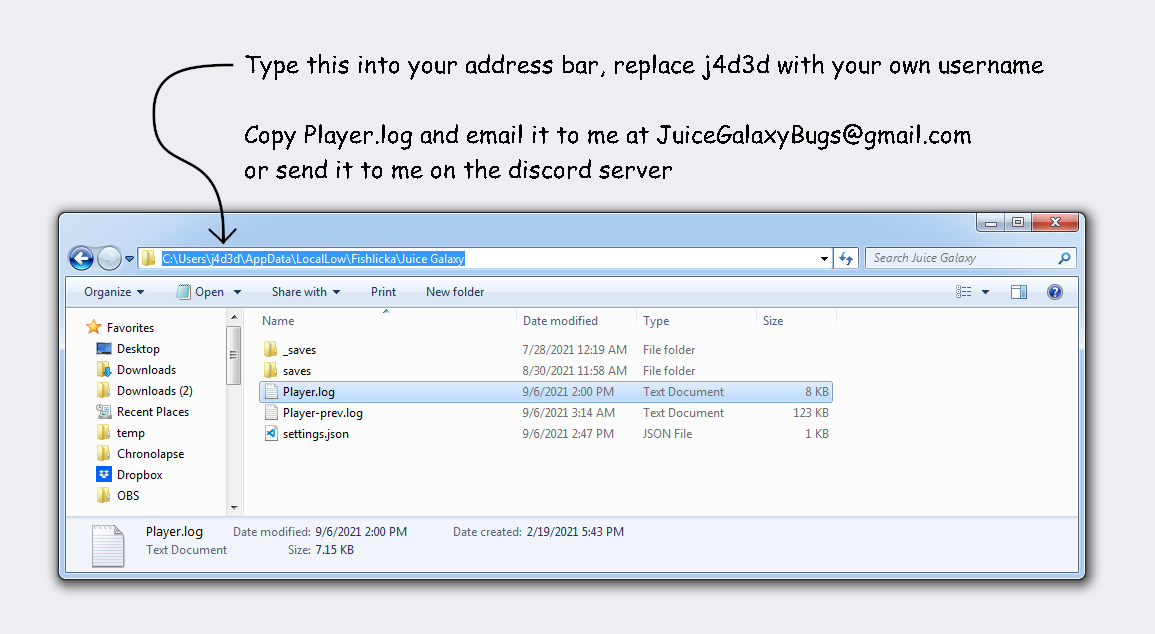1155x634 pixels.
Task: Click the navigation pane scrollbar thumb
Action: [x=234, y=354]
